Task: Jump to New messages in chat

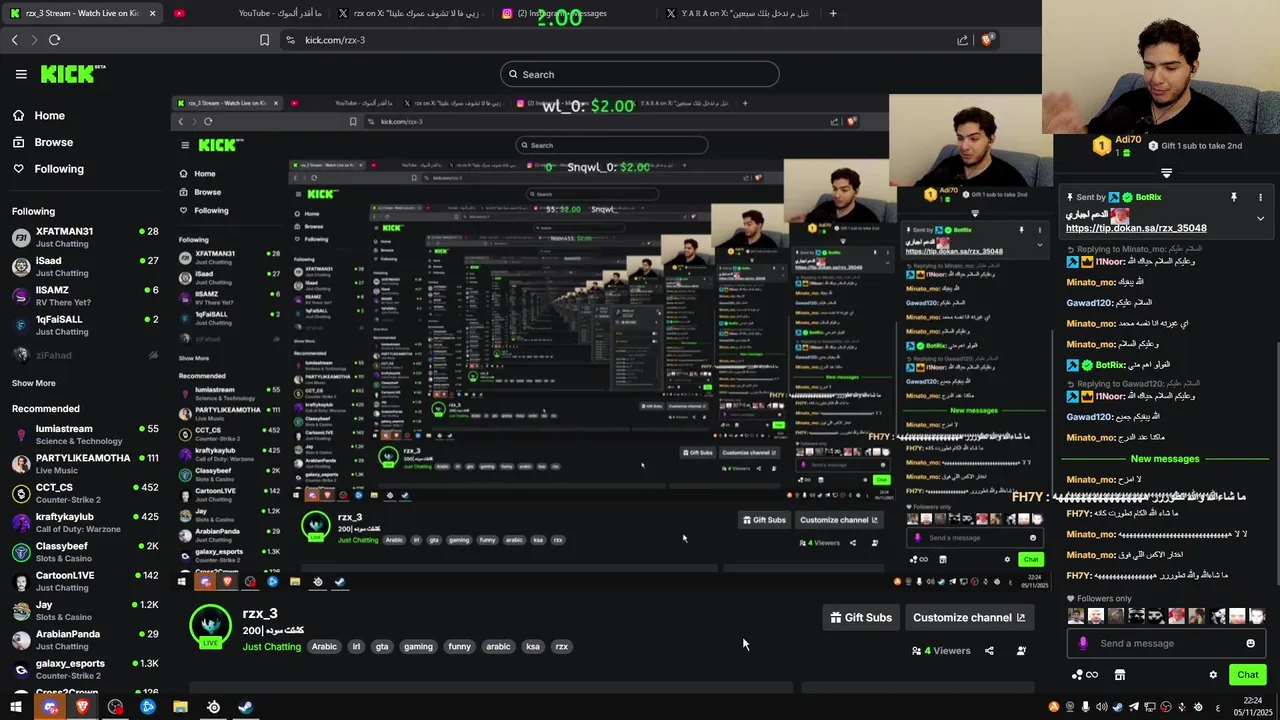Action: pyautogui.click(x=1165, y=459)
